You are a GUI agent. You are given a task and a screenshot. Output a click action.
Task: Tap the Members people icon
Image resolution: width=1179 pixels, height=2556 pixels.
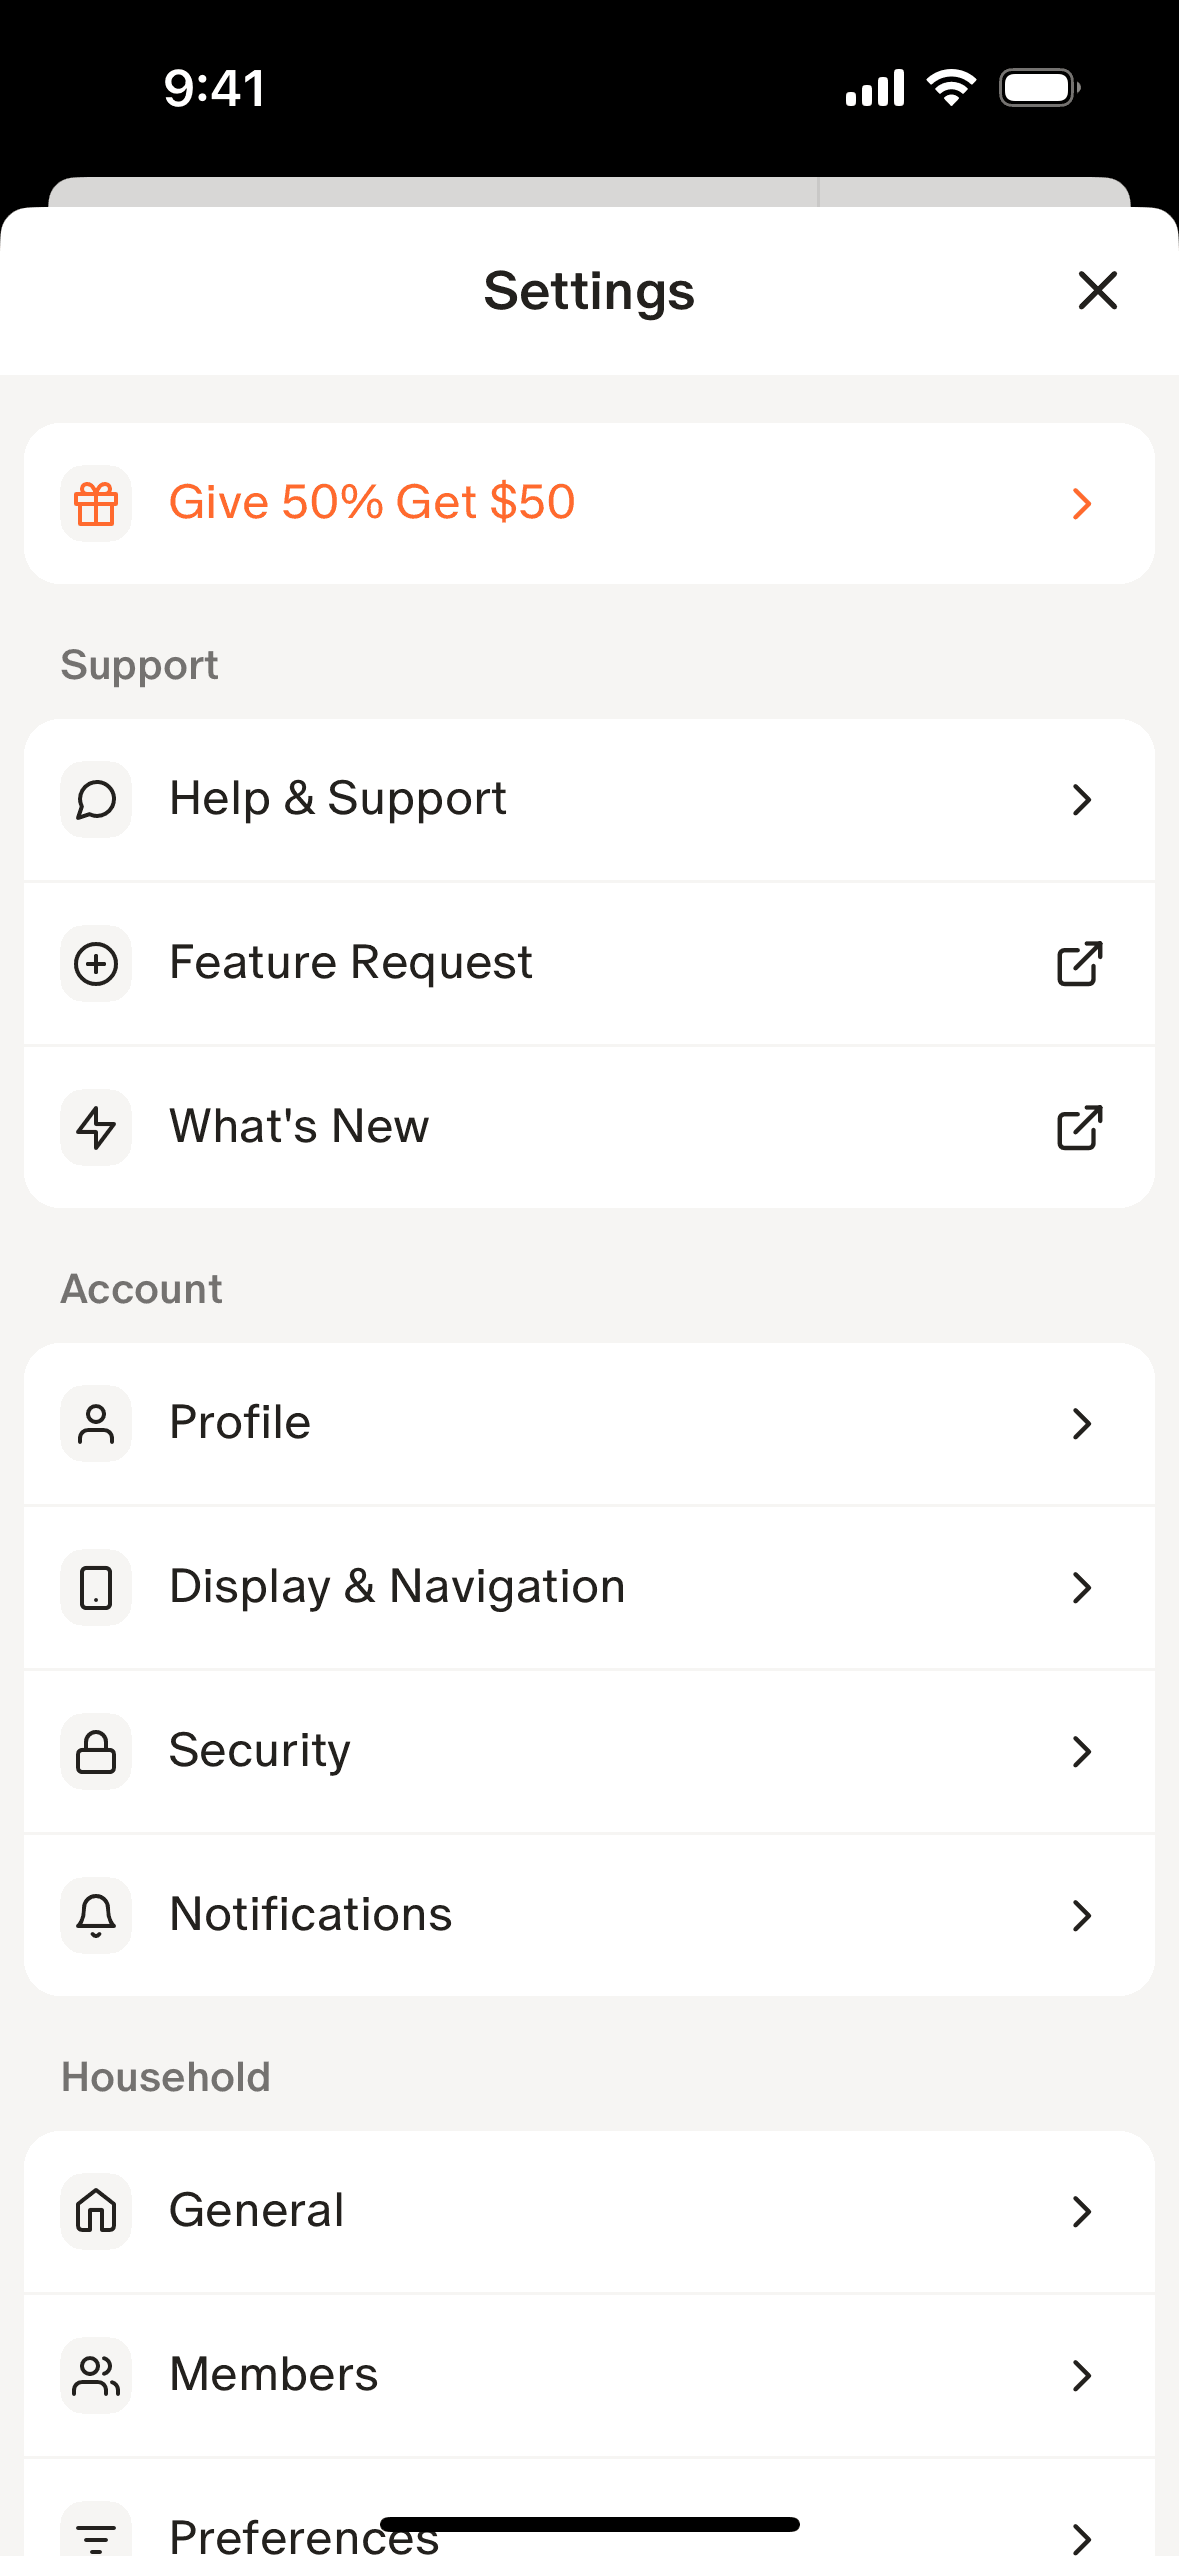96,2376
